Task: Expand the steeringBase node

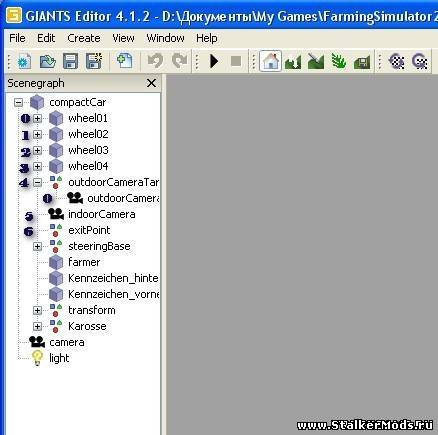Action: pos(37,246)
